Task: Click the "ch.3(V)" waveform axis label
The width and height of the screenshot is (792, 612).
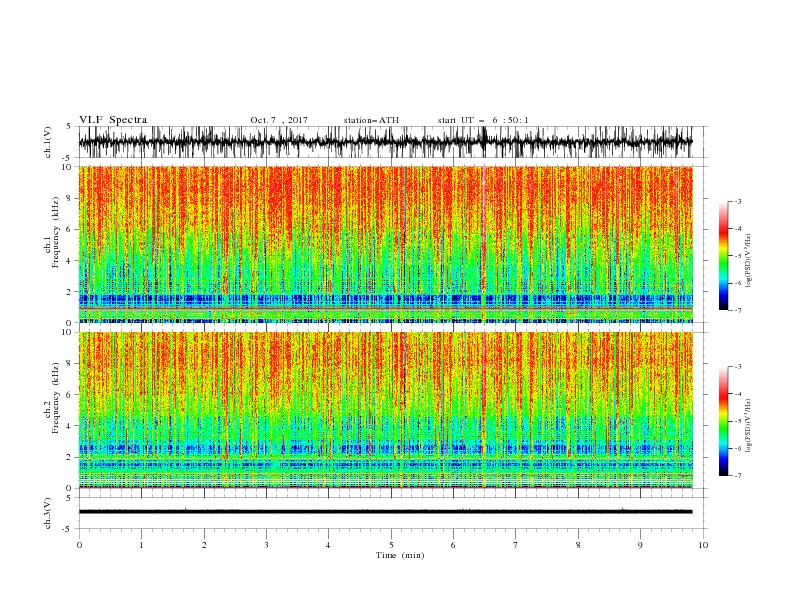Action: 48,513
